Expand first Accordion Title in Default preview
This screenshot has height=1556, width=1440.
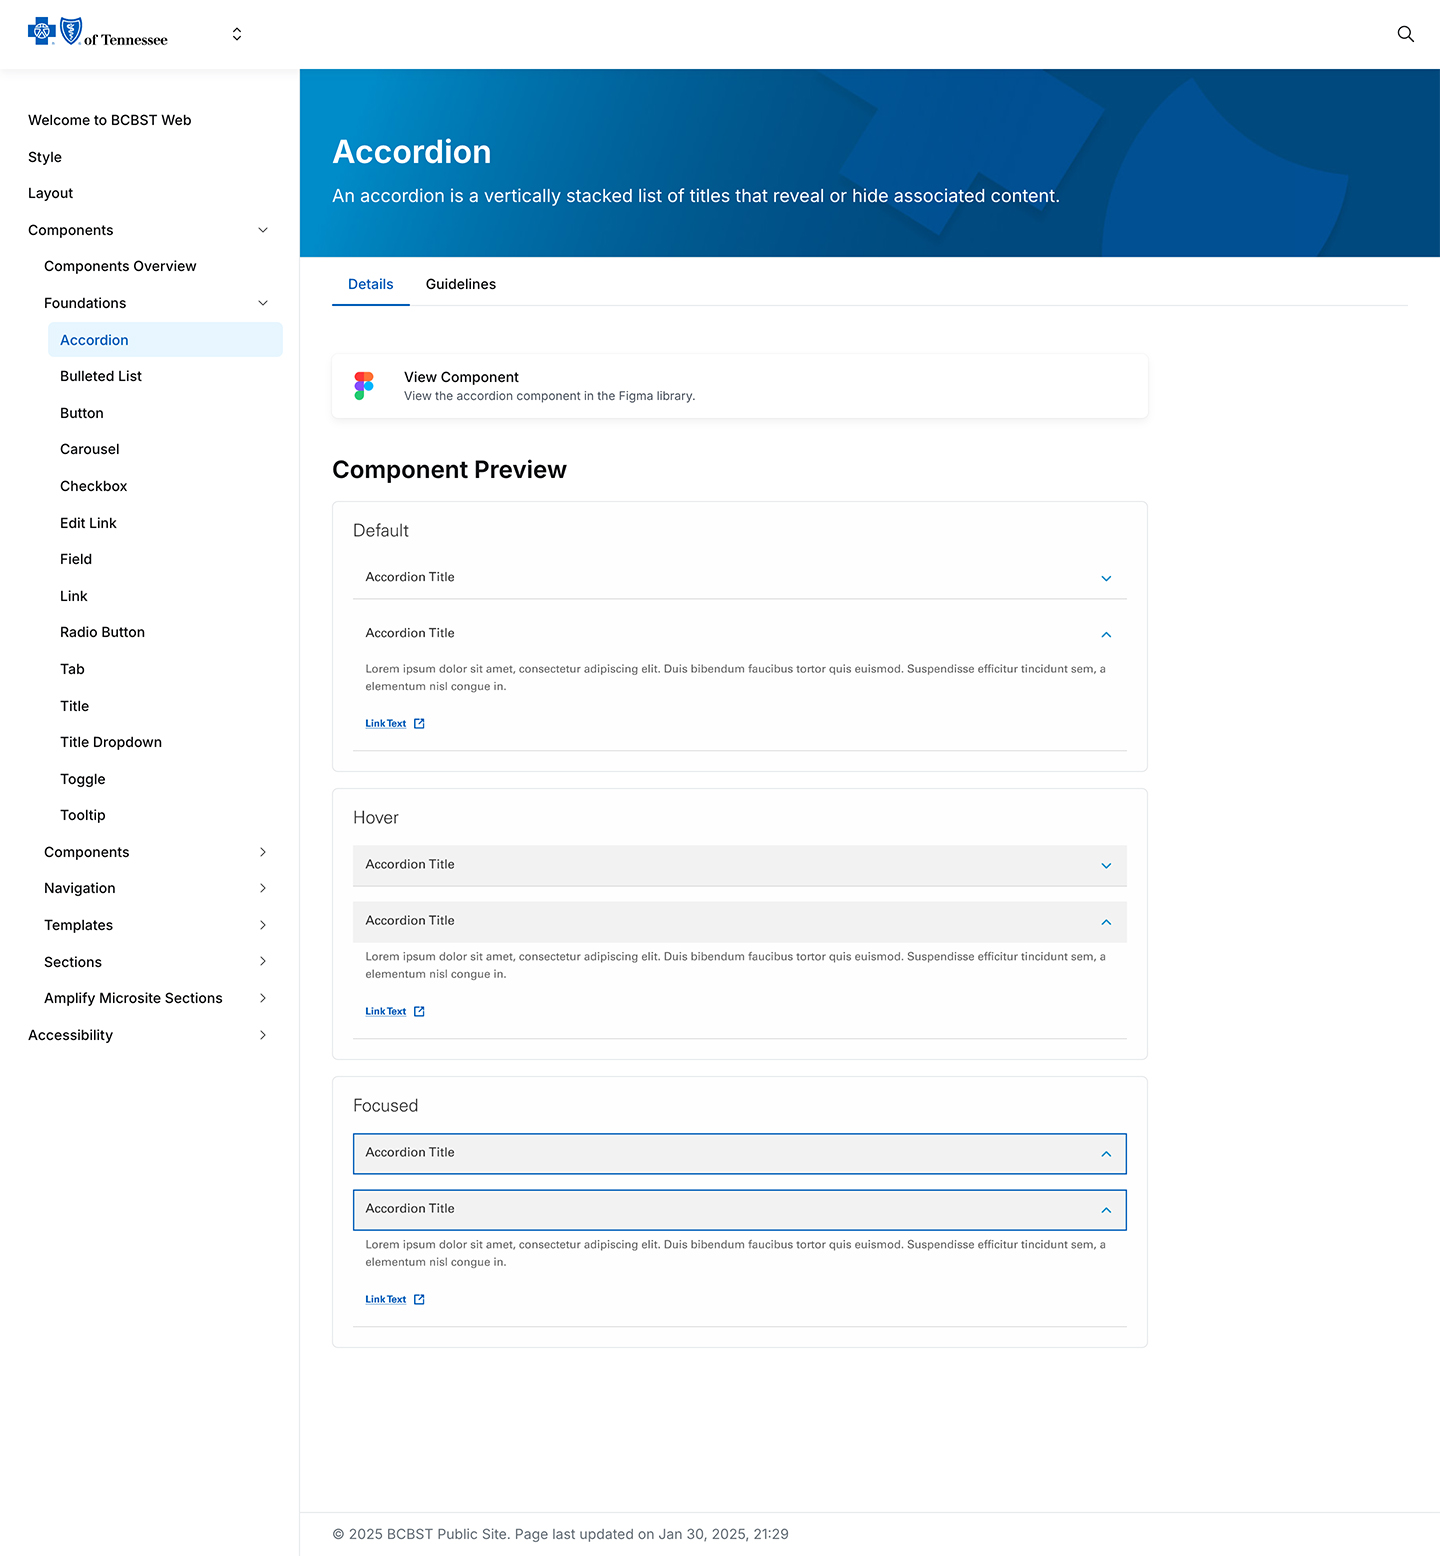[x=1106, y=578]
